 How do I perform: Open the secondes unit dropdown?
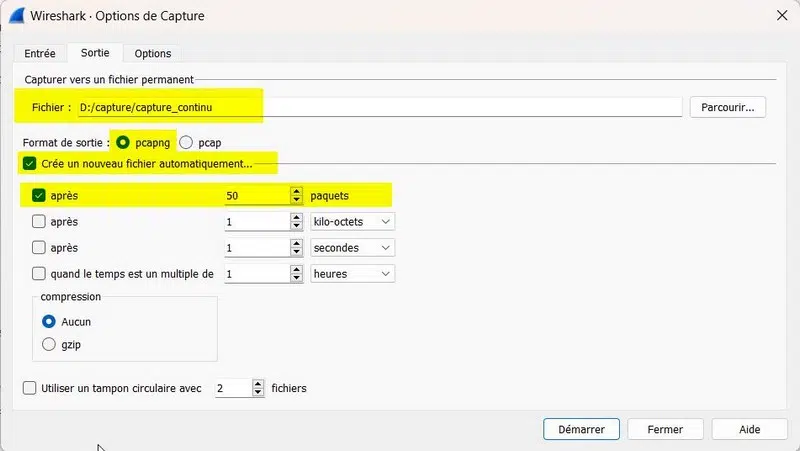(x=352, y=247)
